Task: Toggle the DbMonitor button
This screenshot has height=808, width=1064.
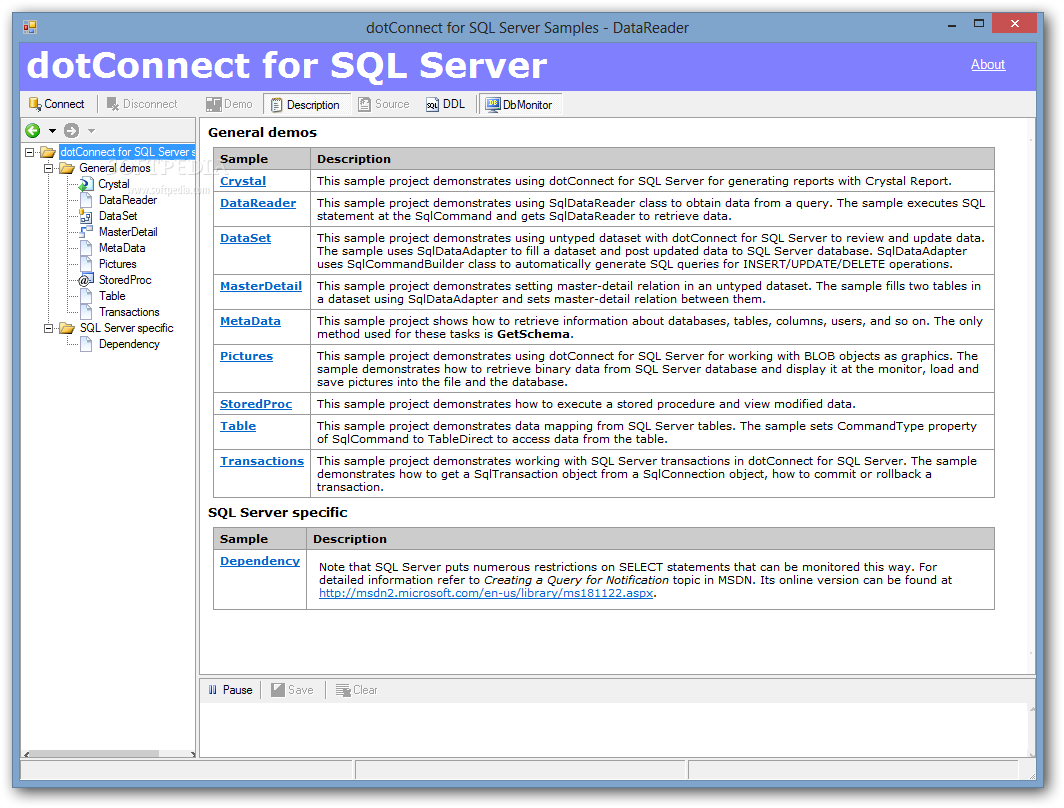Action: (519, 104)
